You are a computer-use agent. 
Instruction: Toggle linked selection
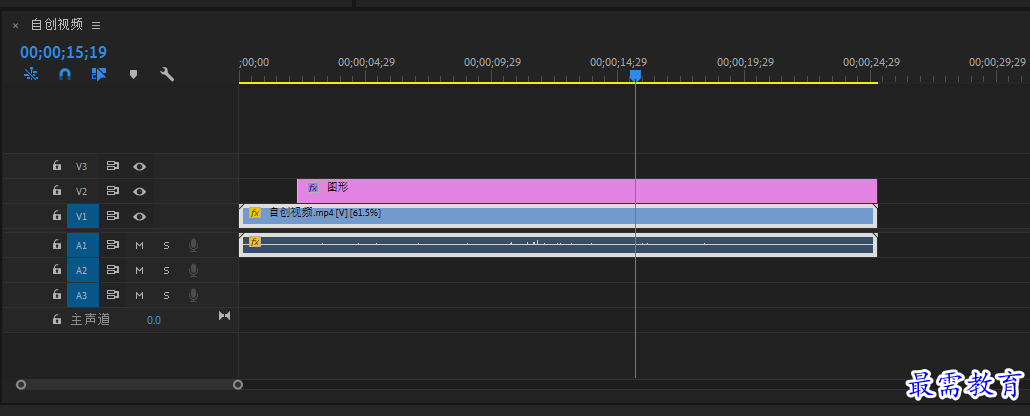click(99, 74)
